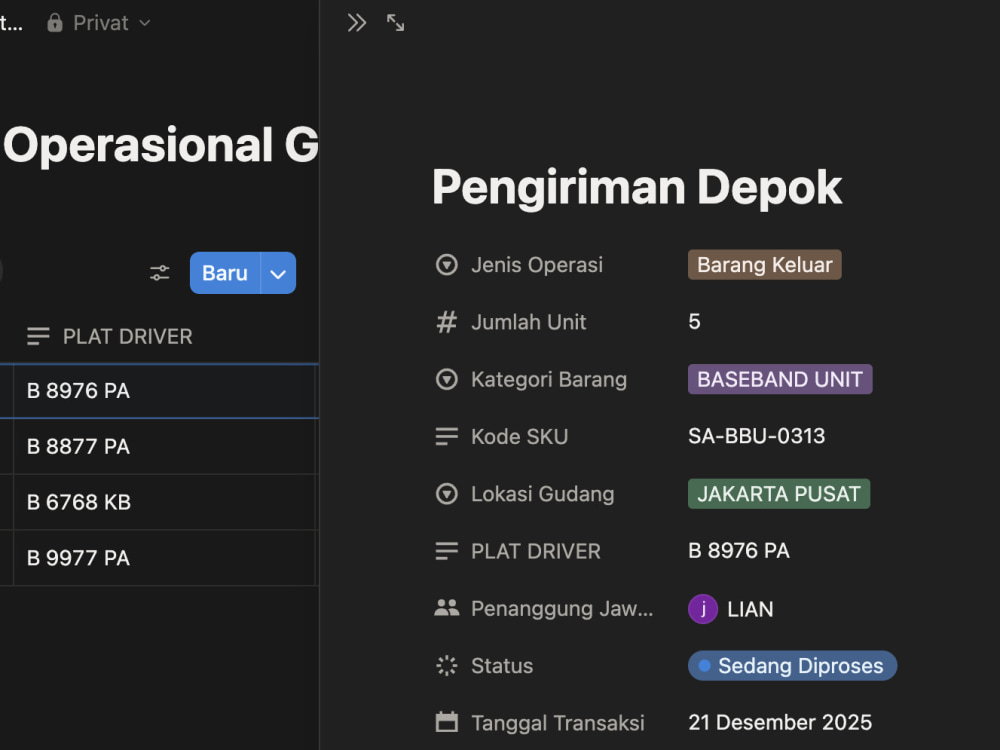This screenshot has width=1000, height=750.
Task: Click the Tanggal Transaksi calendar icon
Action: click(x=446, y=723)
